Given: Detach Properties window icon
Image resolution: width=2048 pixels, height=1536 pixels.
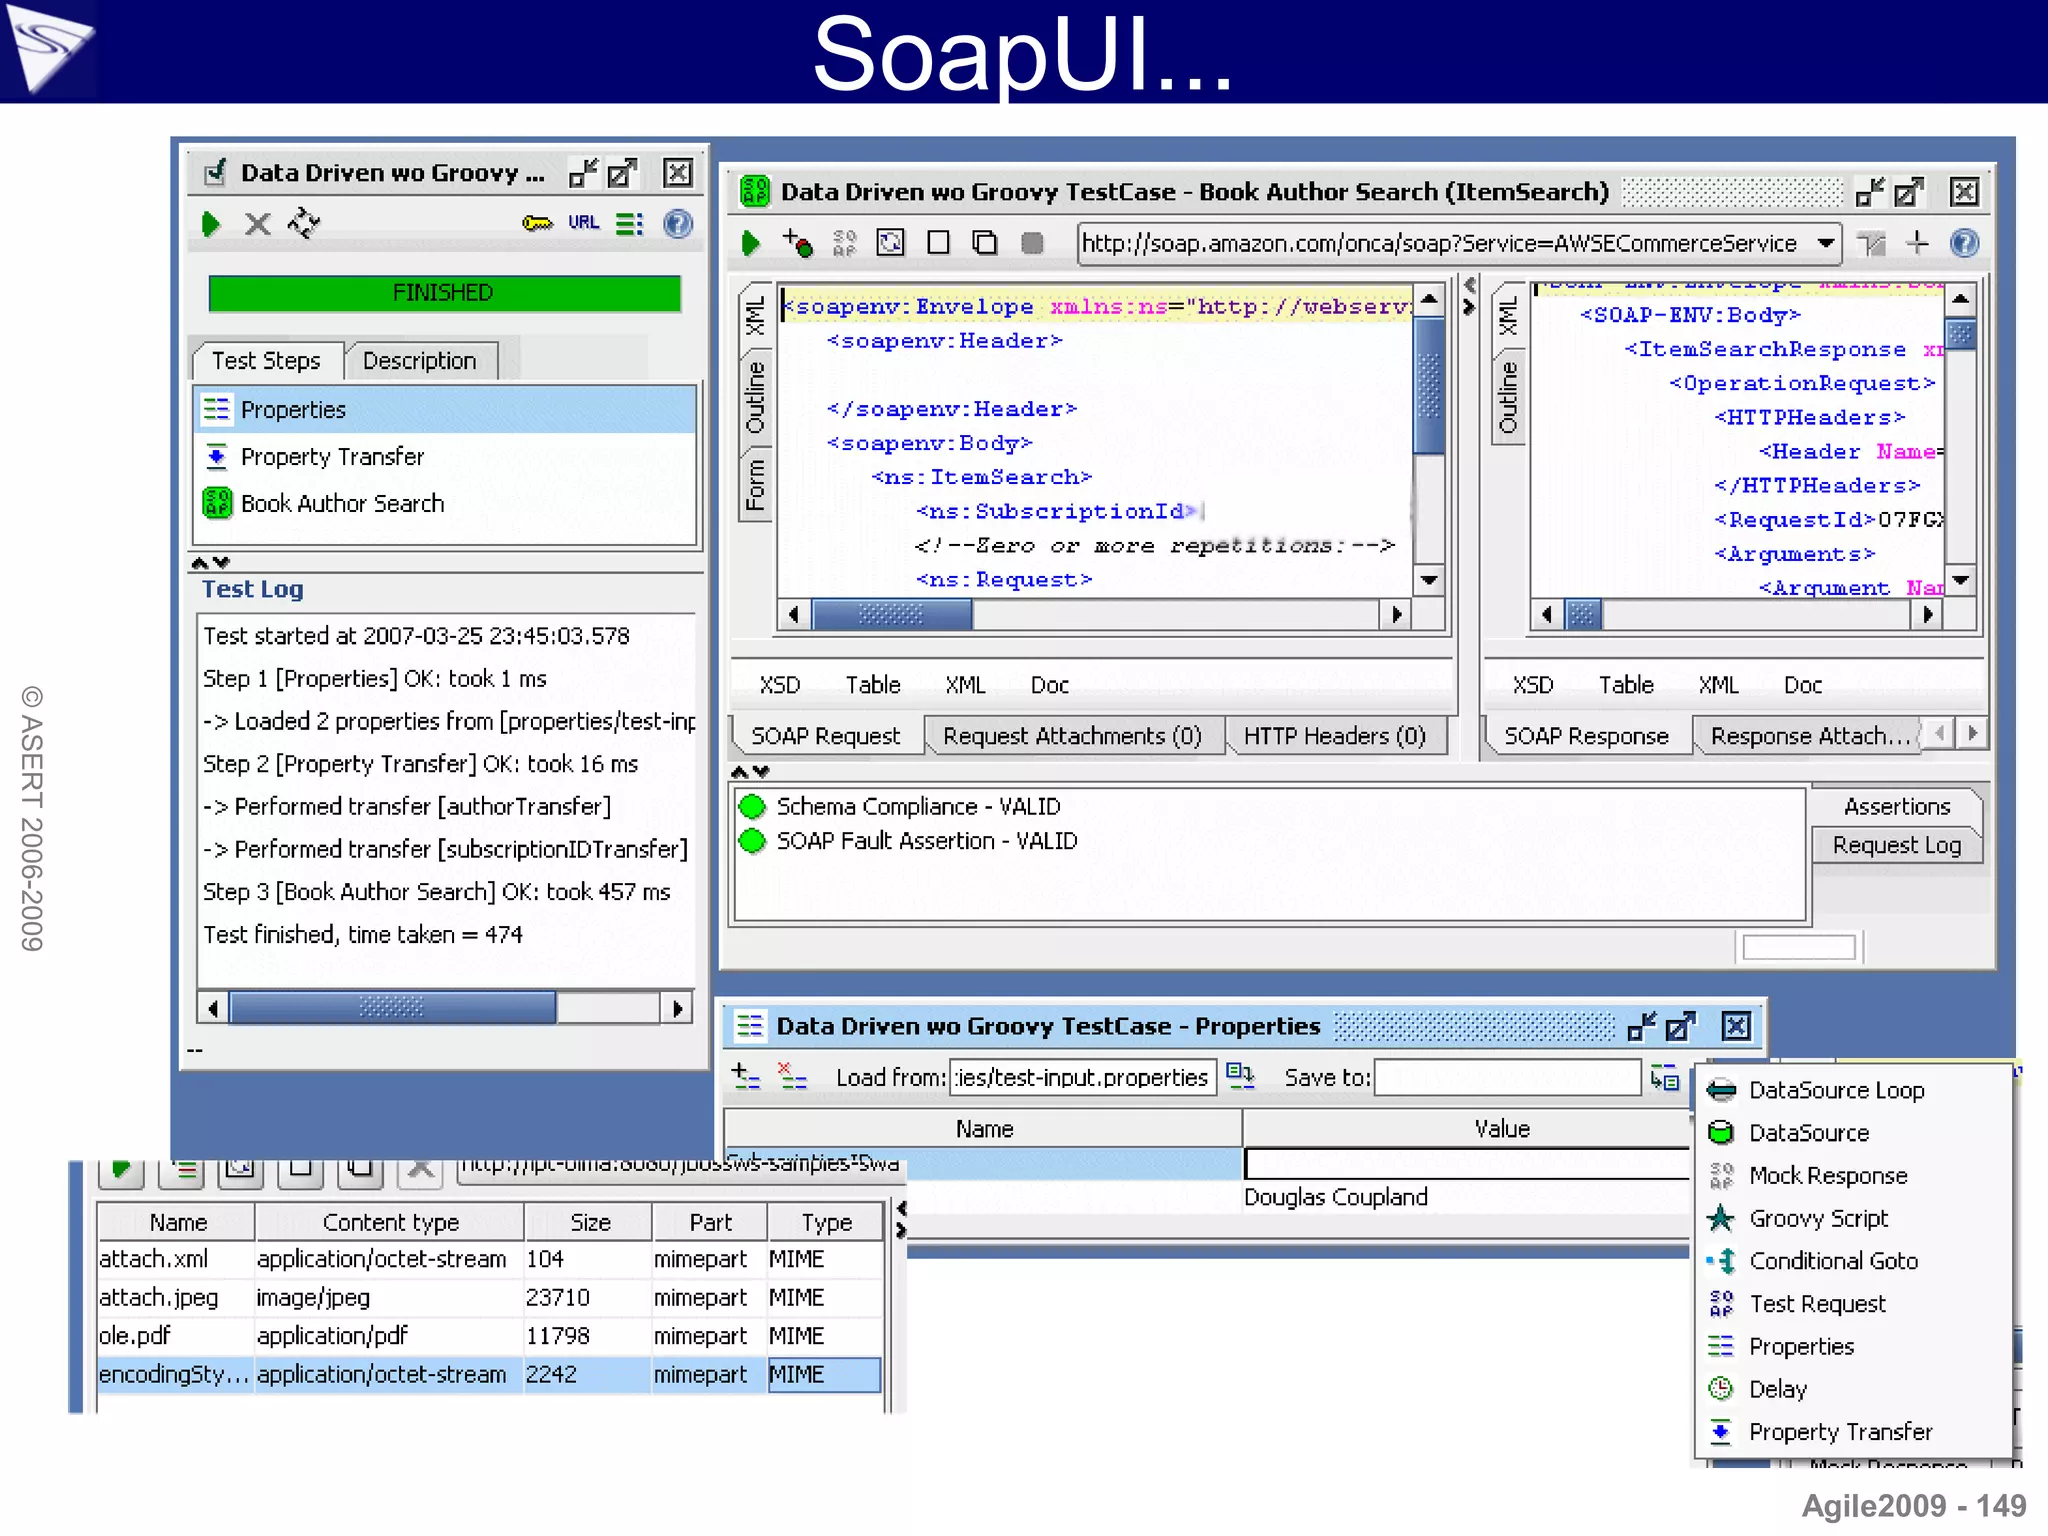Looking at the screenshot, I should point(1642,1026).
